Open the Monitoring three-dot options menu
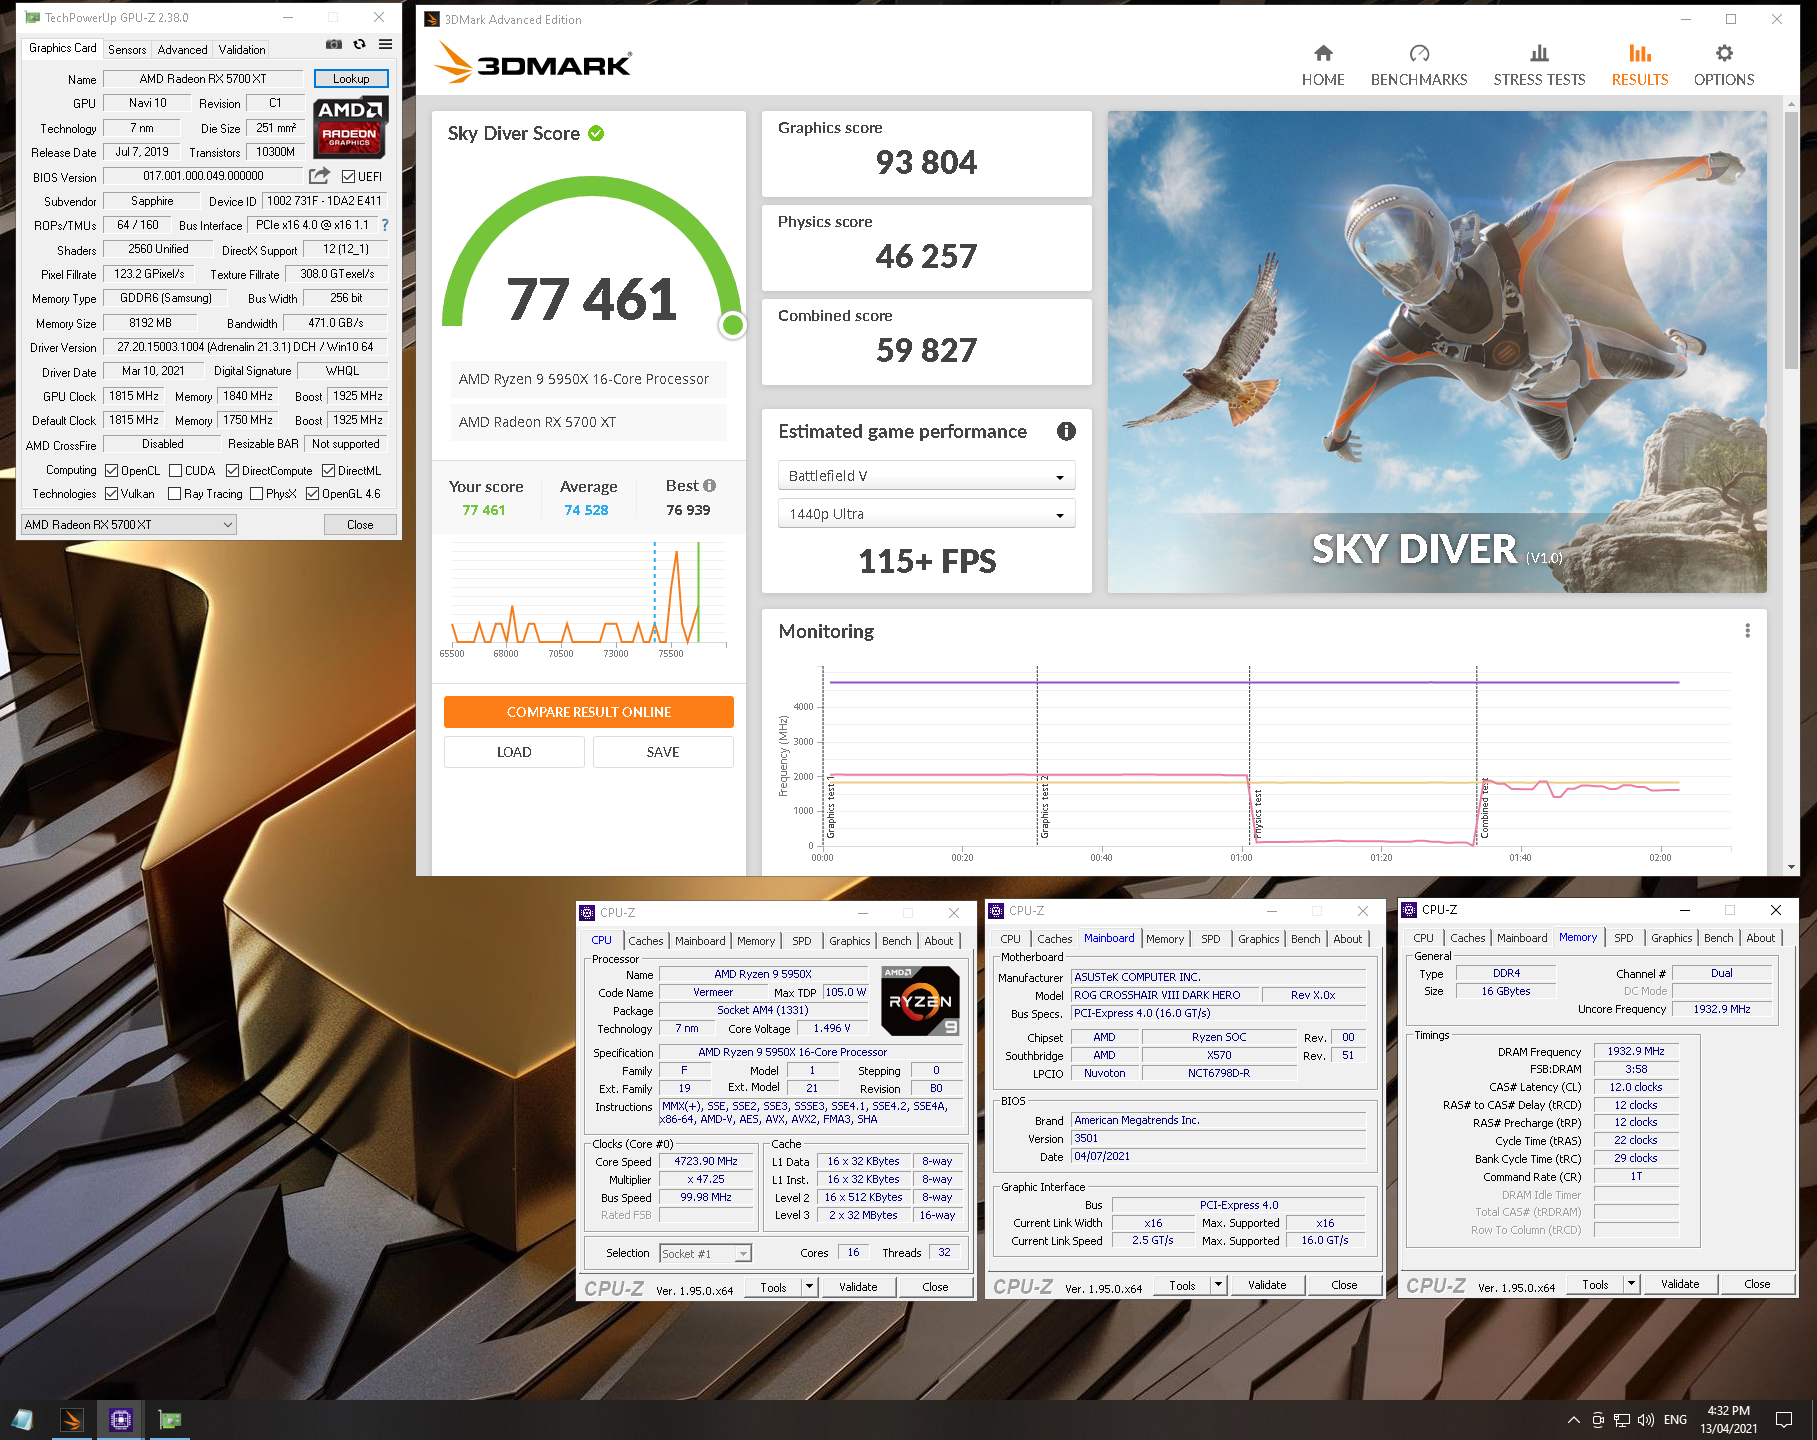This screenshot has height=1440, width=1817. 1747,631
